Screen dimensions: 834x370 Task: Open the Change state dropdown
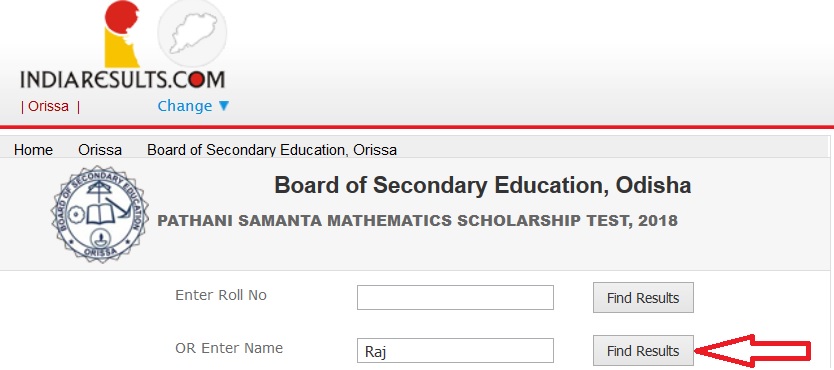[193, 106]
